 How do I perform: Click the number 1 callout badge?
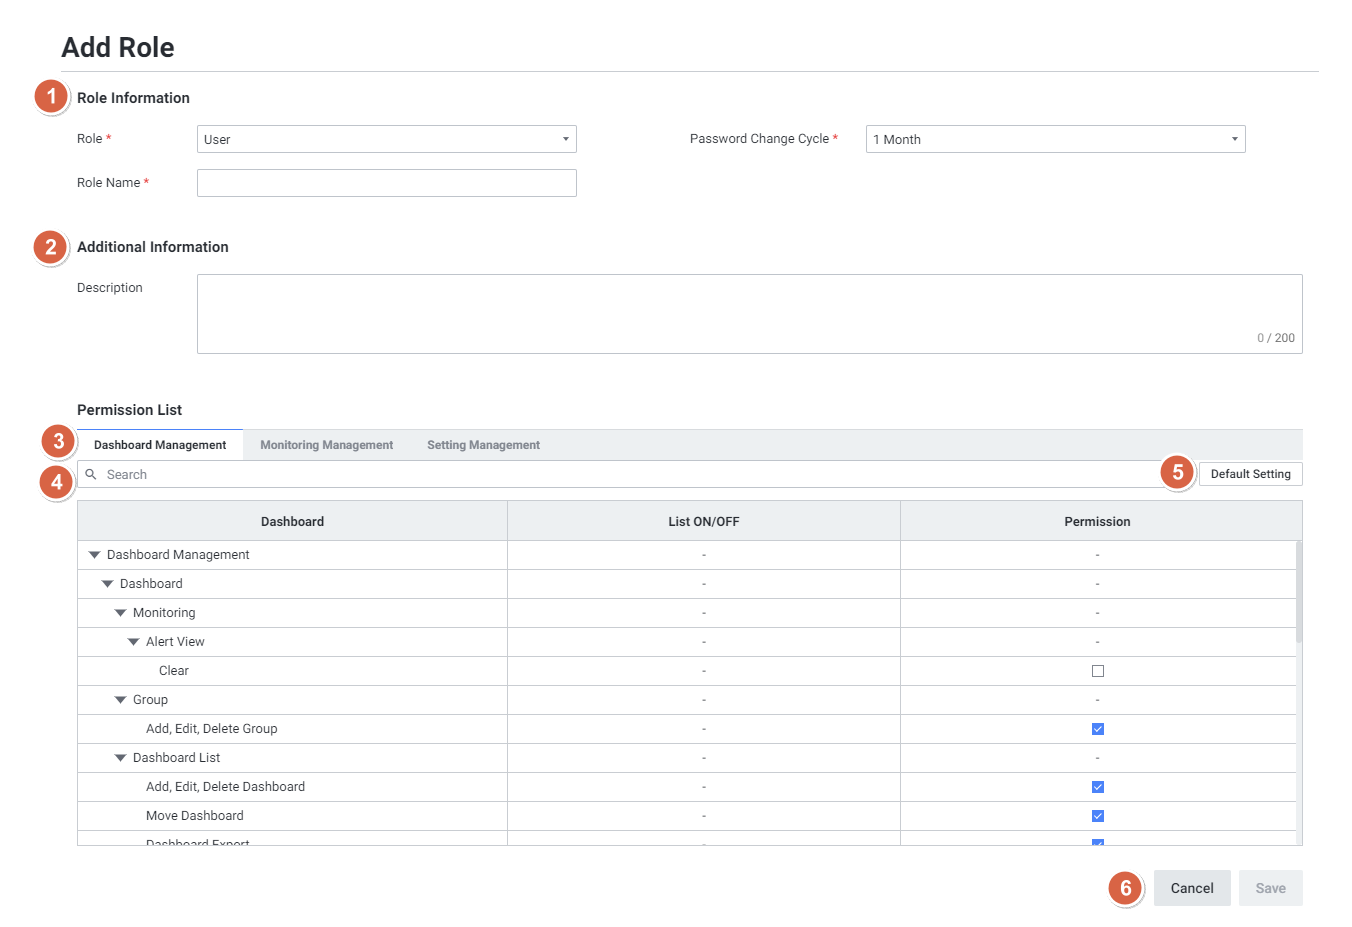pyautogui.click(x=51, y=97)
